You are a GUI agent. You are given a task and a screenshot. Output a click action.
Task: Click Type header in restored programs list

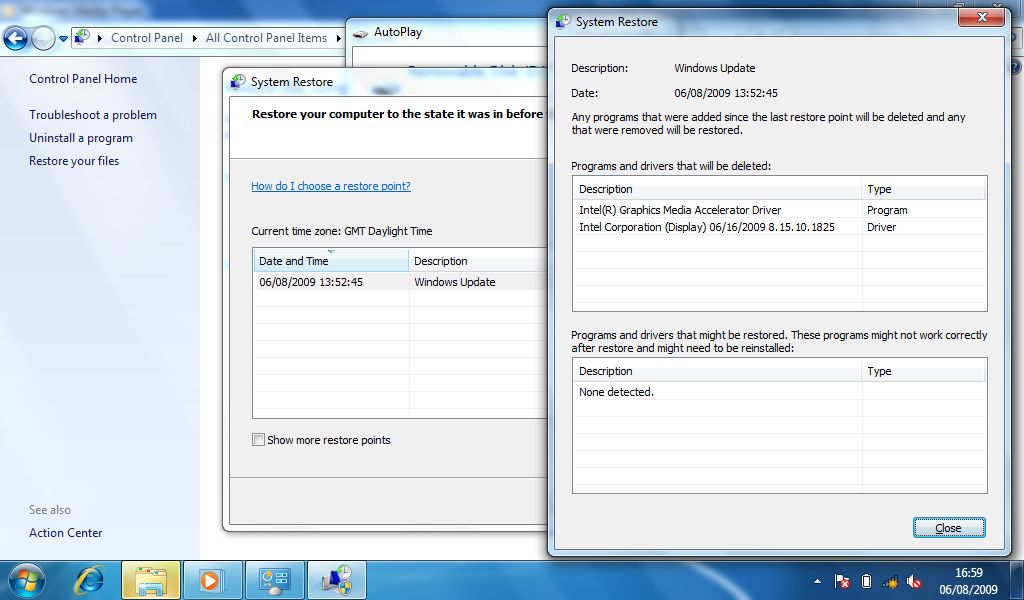point(923,371)
